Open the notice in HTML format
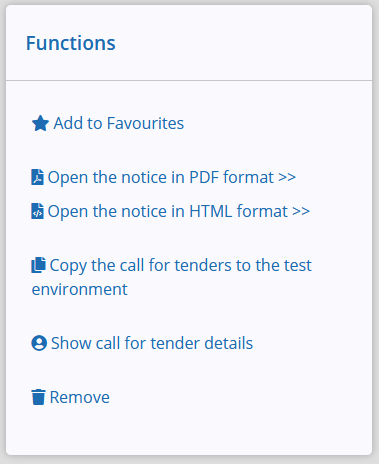The height and width of the screenshot is (464, 379). [171, 211]
